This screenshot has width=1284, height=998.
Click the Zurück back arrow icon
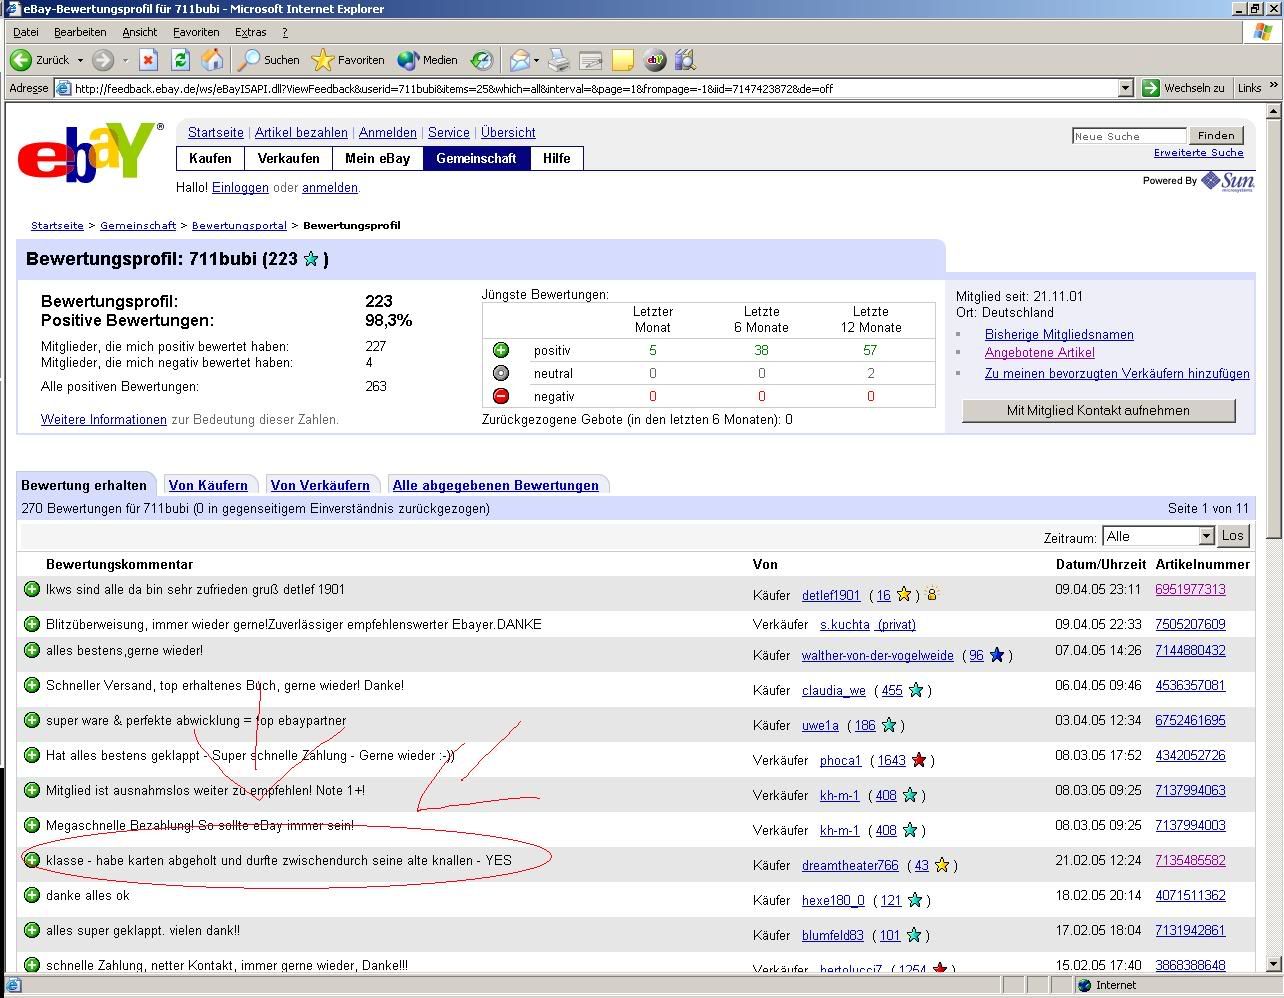(x=22, y=60)
